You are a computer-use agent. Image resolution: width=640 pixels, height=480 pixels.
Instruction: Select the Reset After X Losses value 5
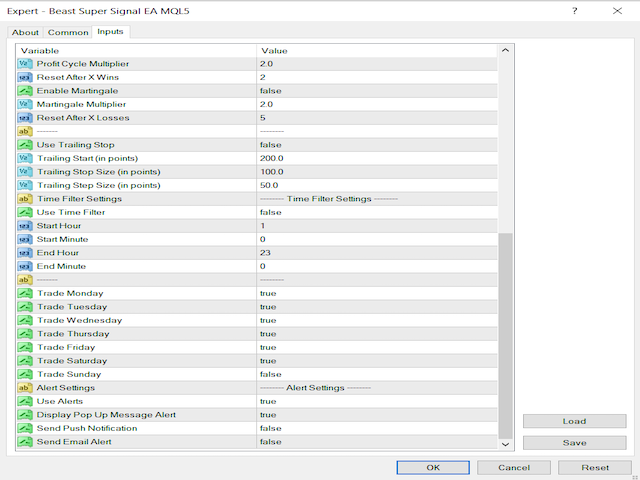click(x=262, y=118)
